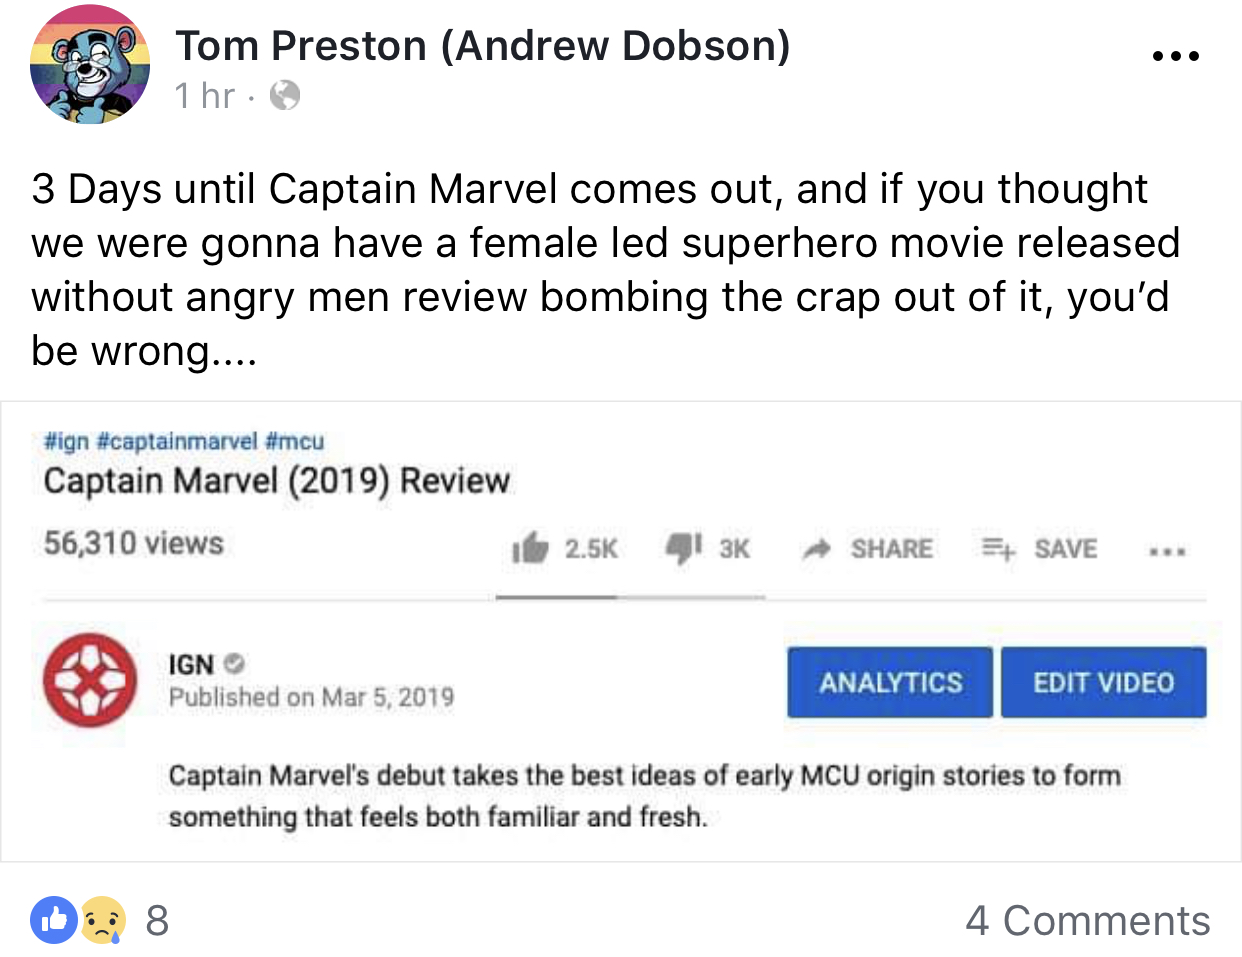Open the #ign hashtag link
This screenshot has width=1242, height=957.
(x=67, y=441)
